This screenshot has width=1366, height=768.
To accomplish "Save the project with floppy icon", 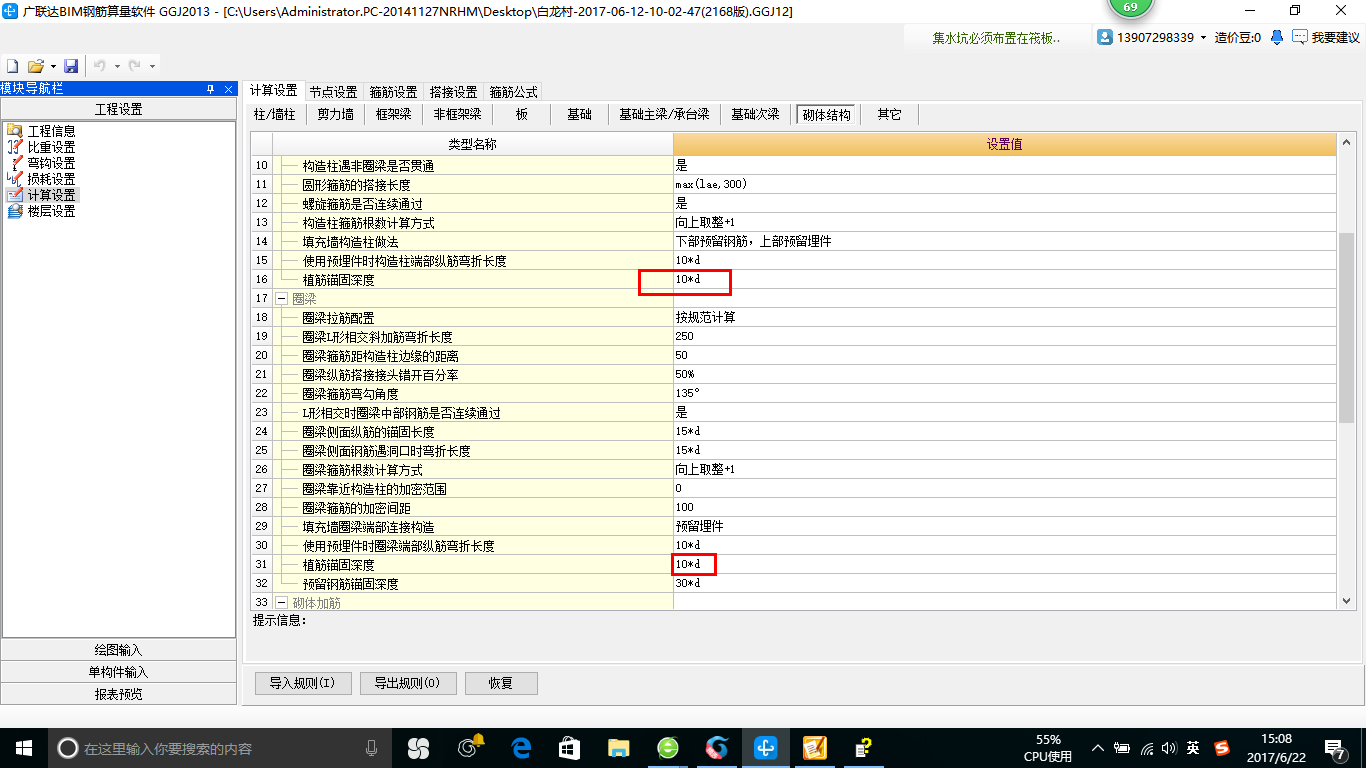I will tap(71, 66).
